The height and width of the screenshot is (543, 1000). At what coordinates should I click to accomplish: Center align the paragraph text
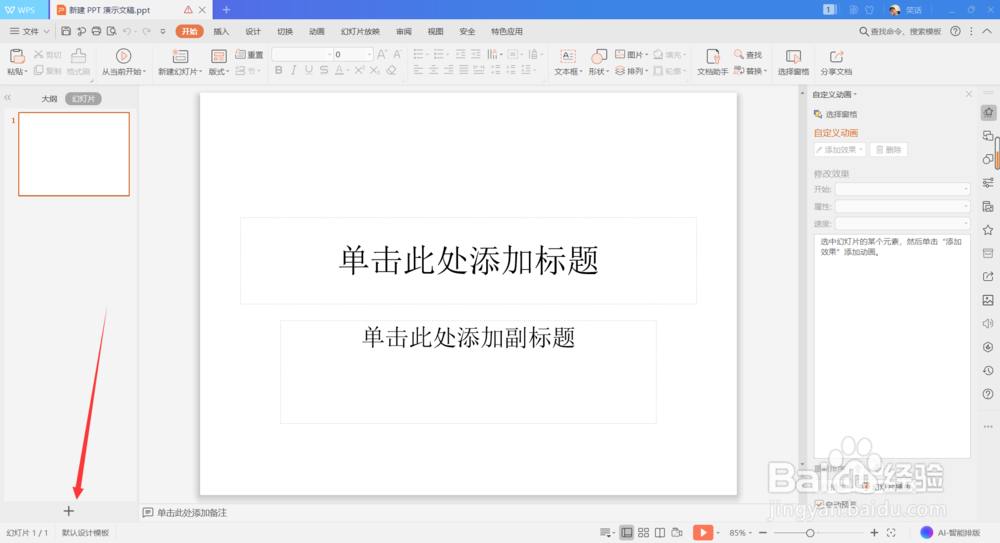433,70
